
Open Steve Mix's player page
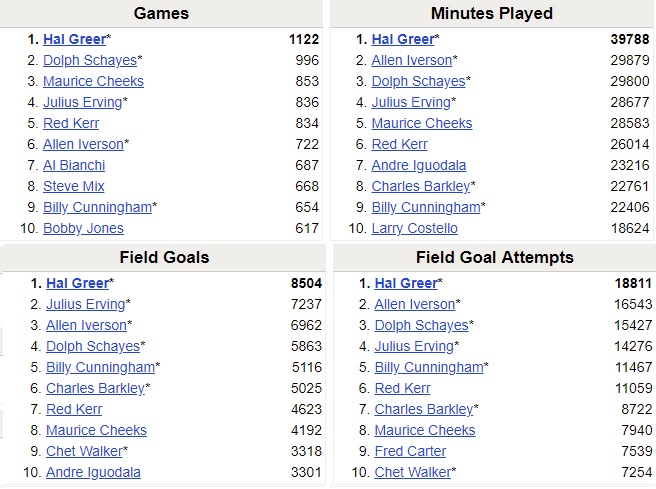[x=74, y=186]
